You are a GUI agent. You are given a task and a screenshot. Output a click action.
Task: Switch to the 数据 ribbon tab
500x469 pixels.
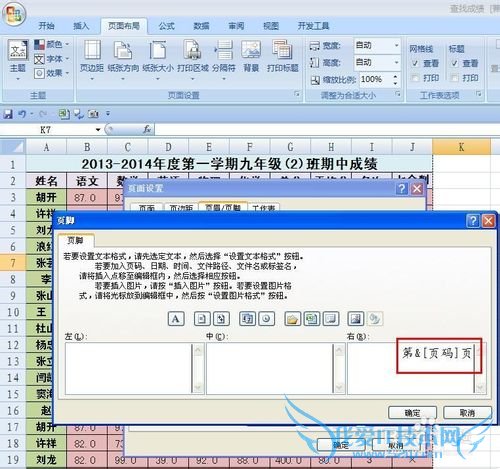pos(201,26)
